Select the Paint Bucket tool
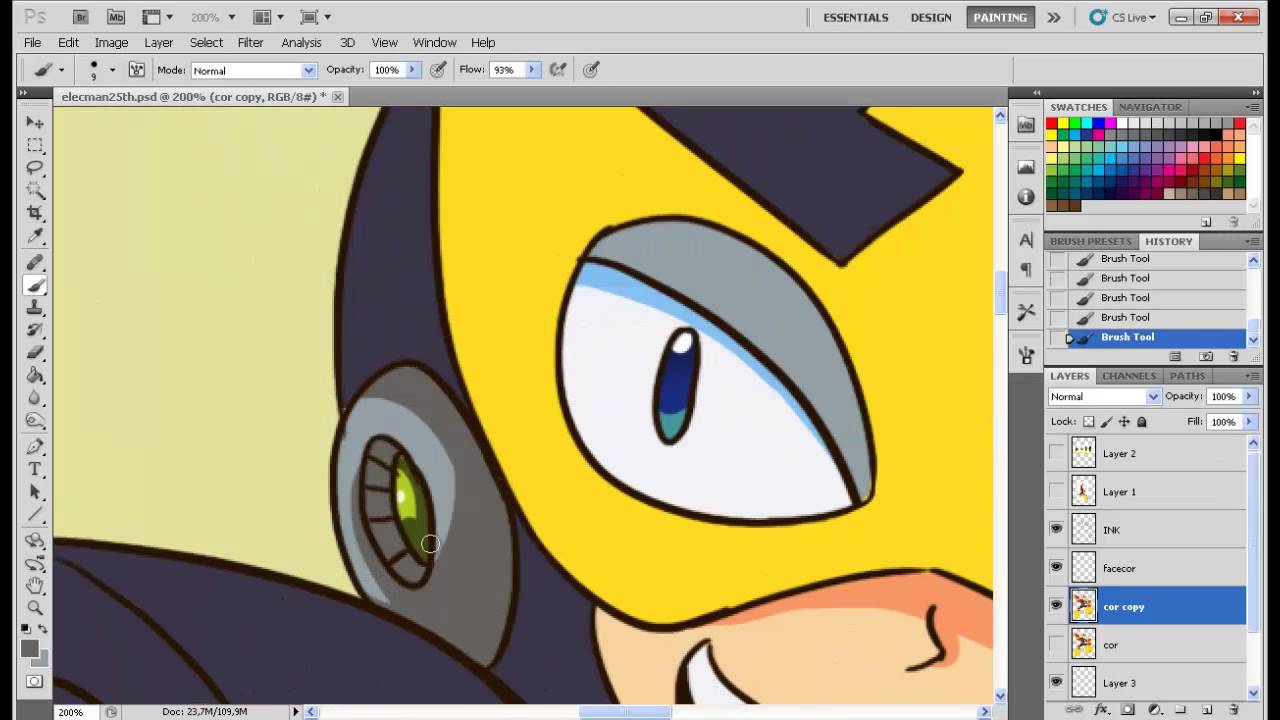This screenshot has height=720, width=1280. [x=35, y=375]
